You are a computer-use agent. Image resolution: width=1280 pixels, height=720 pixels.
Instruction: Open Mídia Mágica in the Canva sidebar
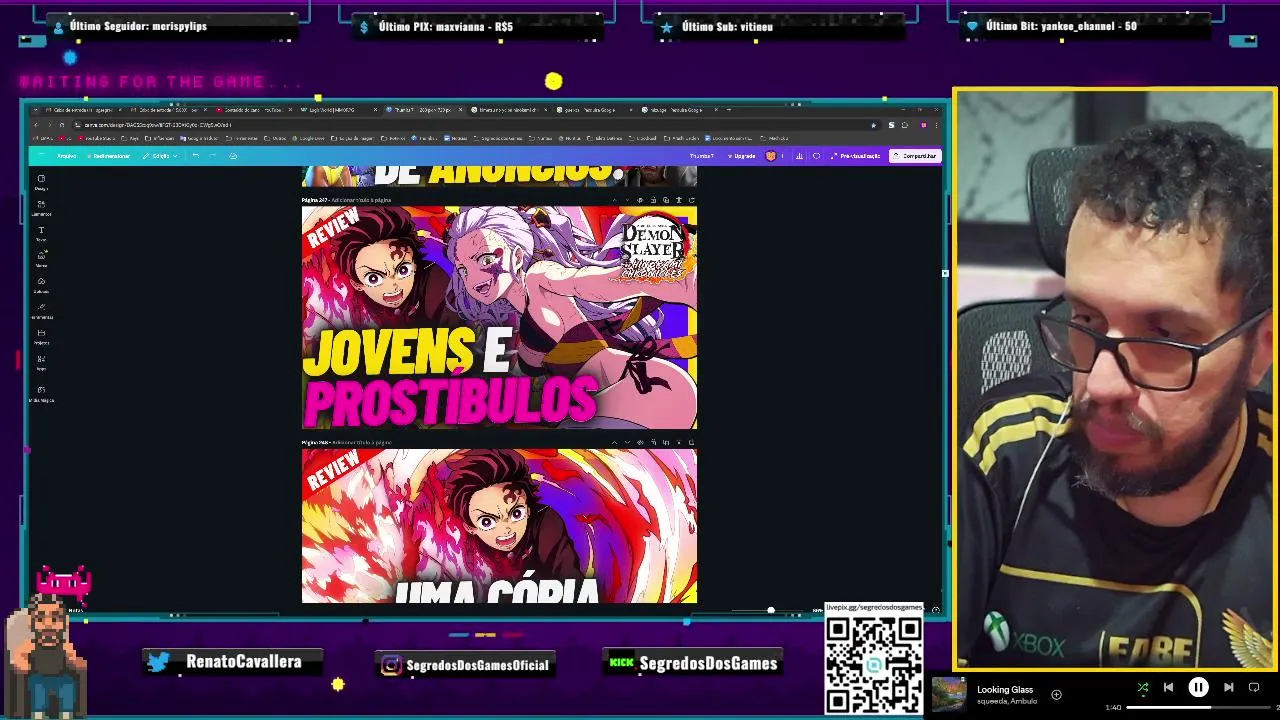coord(41,393)
